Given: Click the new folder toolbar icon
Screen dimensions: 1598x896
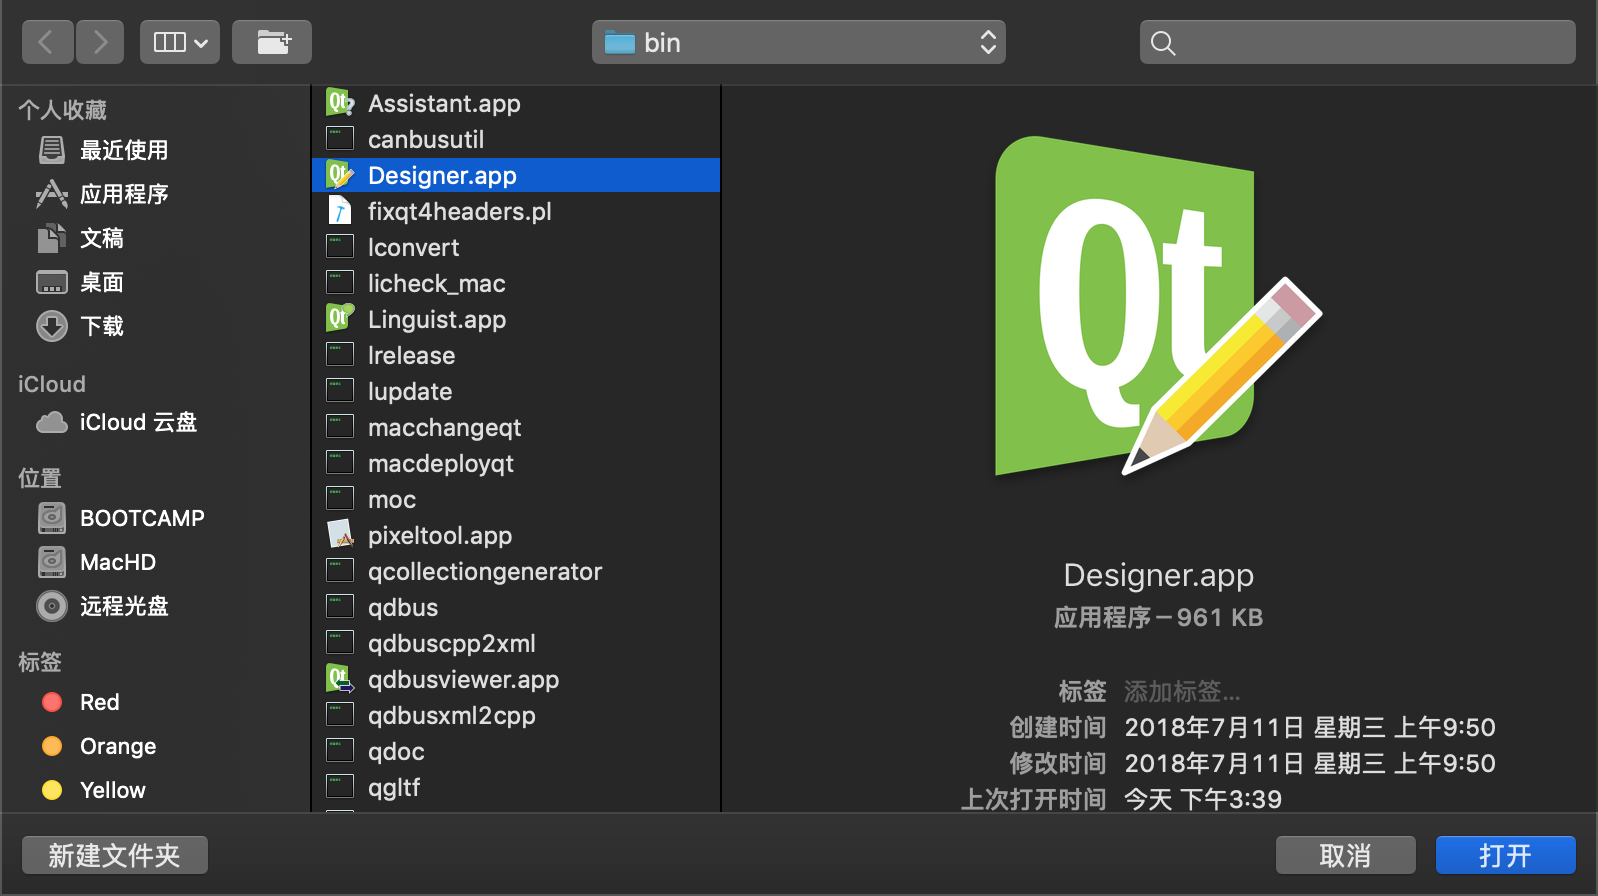Looking at the screenshot, I should pos(272,42).
